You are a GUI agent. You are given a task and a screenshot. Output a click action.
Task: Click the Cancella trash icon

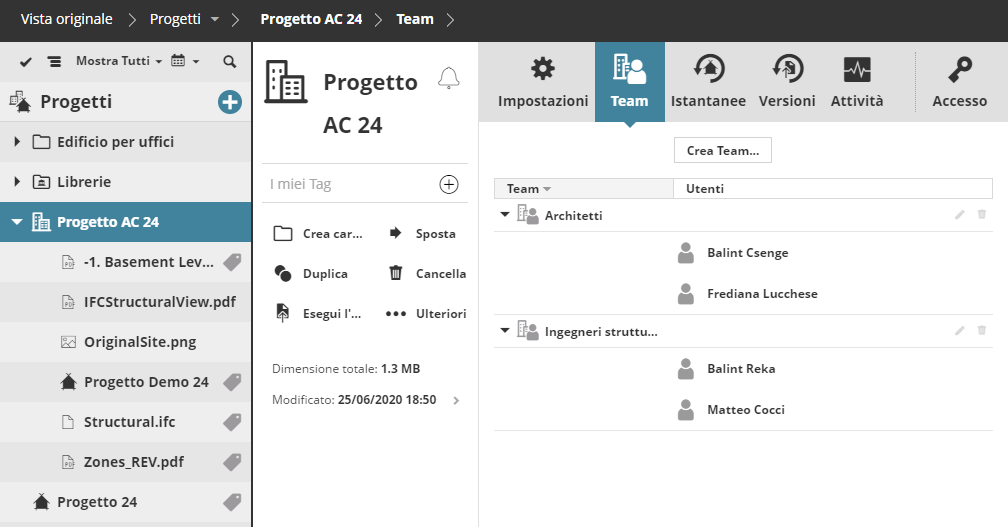pyautogui.click(x=396, y=273)
